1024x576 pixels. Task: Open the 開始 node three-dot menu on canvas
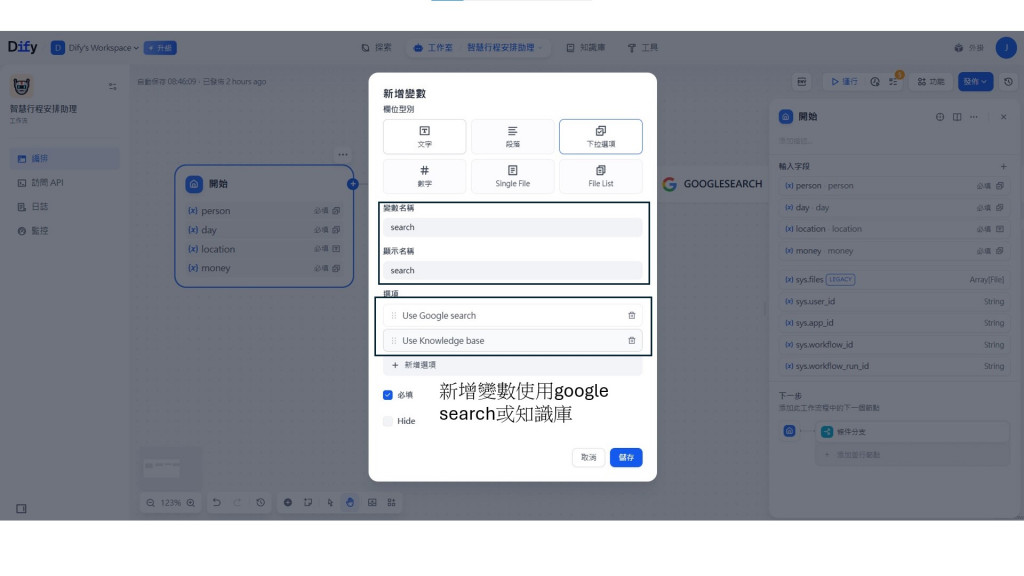tap(343, 155)
